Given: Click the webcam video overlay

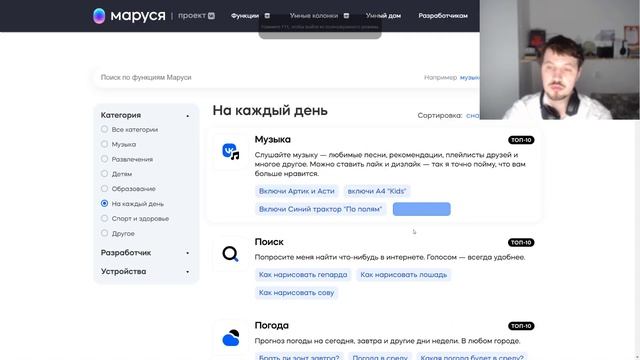Looking at the screenshot, I should [560, 60].
